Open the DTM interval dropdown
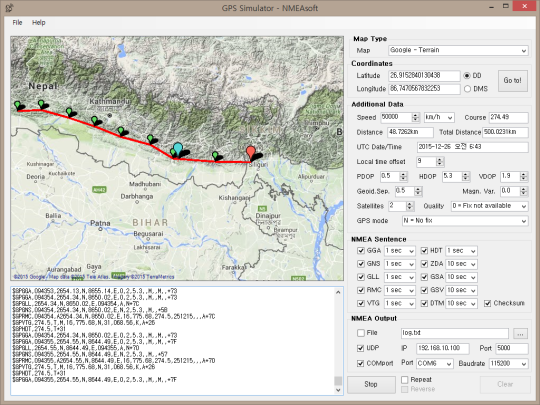Screen dimensions: 540x405 click(461, 303)
